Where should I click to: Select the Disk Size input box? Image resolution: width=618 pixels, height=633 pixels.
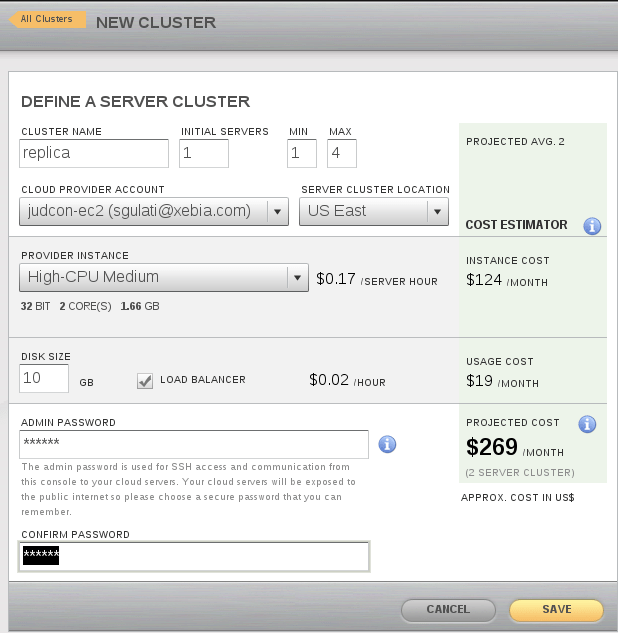pyautogui.click(x=44, y=378)
